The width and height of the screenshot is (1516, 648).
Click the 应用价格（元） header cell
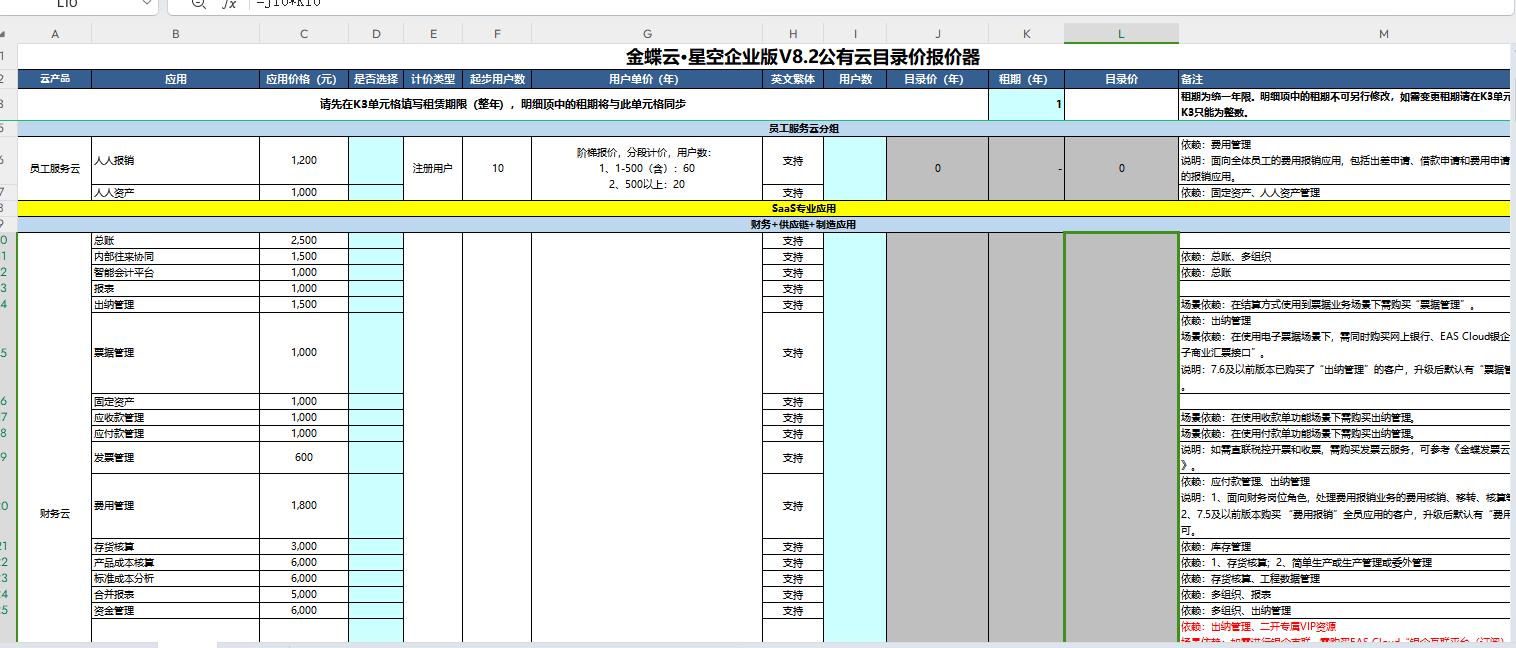(x=304, y=79)
